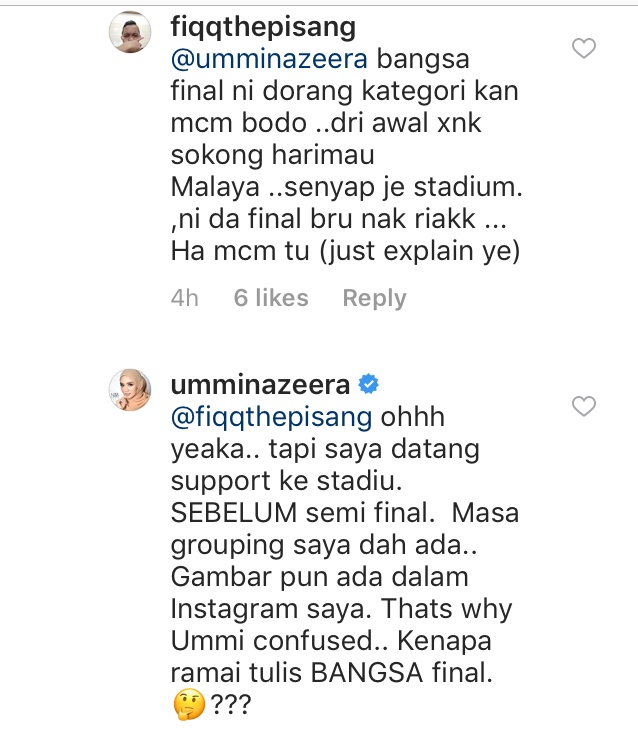Tap the 4h timestamp
This screenshot has height=736, width=638.
184,298
